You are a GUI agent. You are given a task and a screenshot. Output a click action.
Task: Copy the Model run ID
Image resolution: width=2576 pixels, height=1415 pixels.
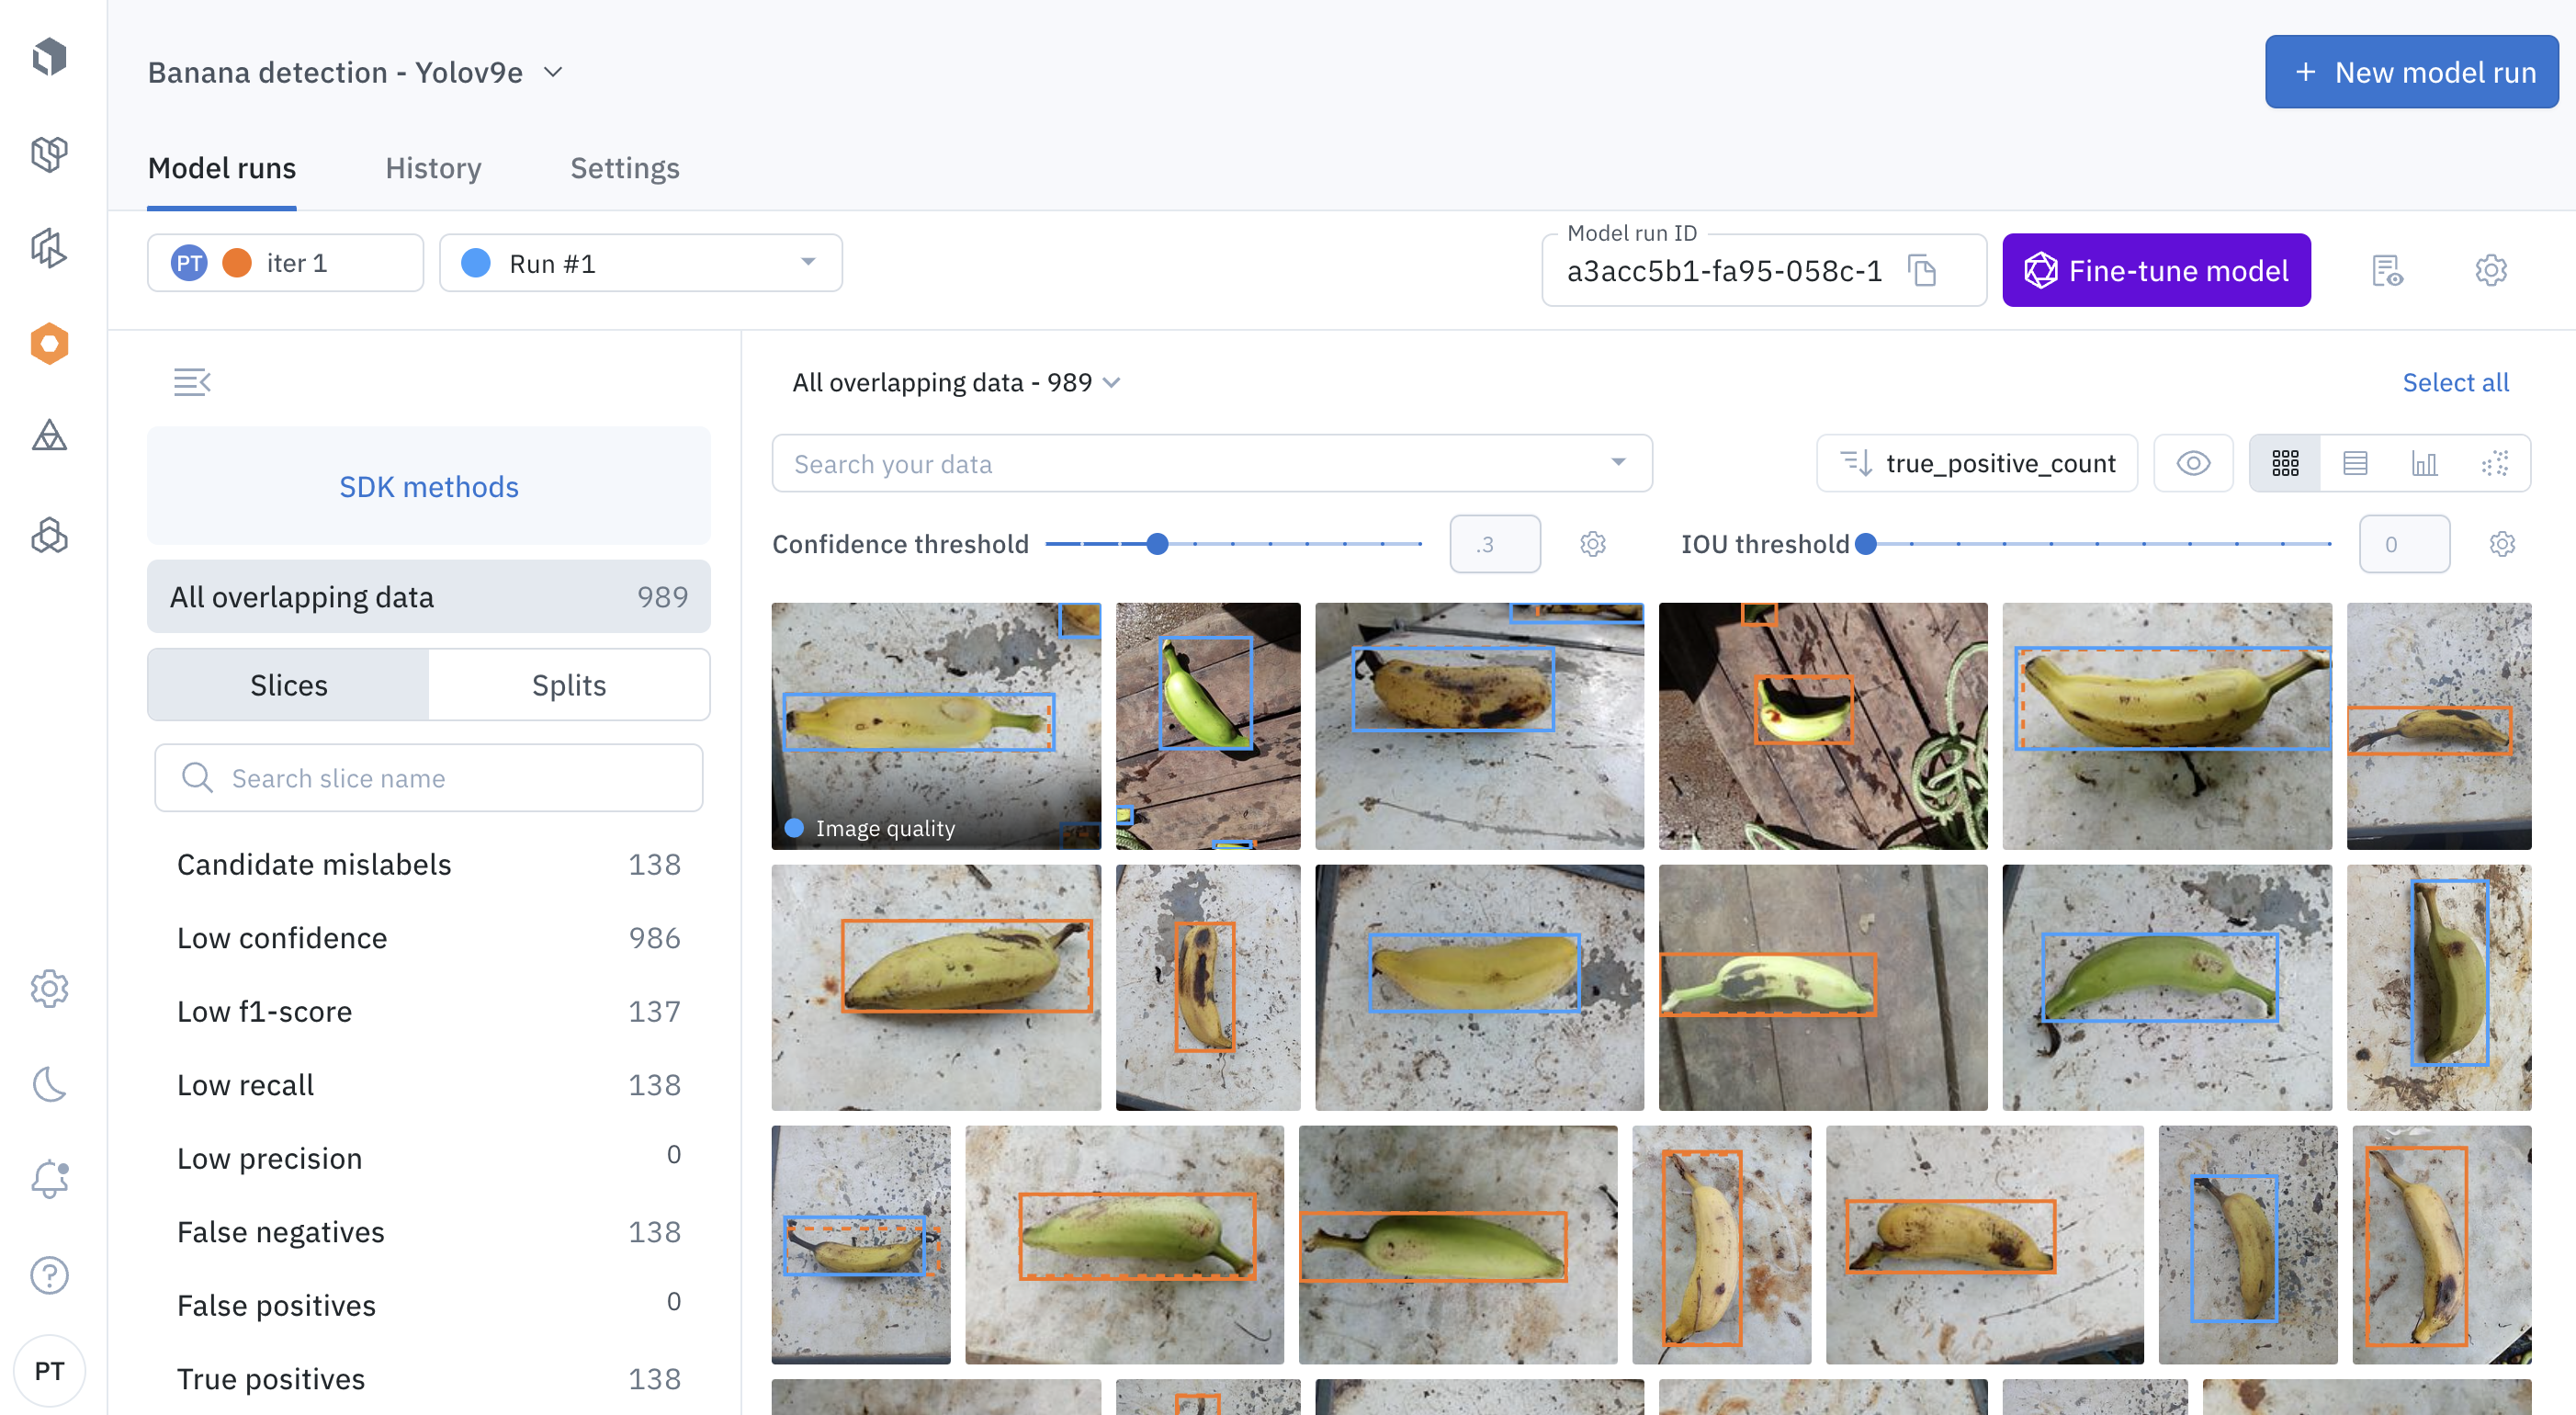(x=1922, y=270)
